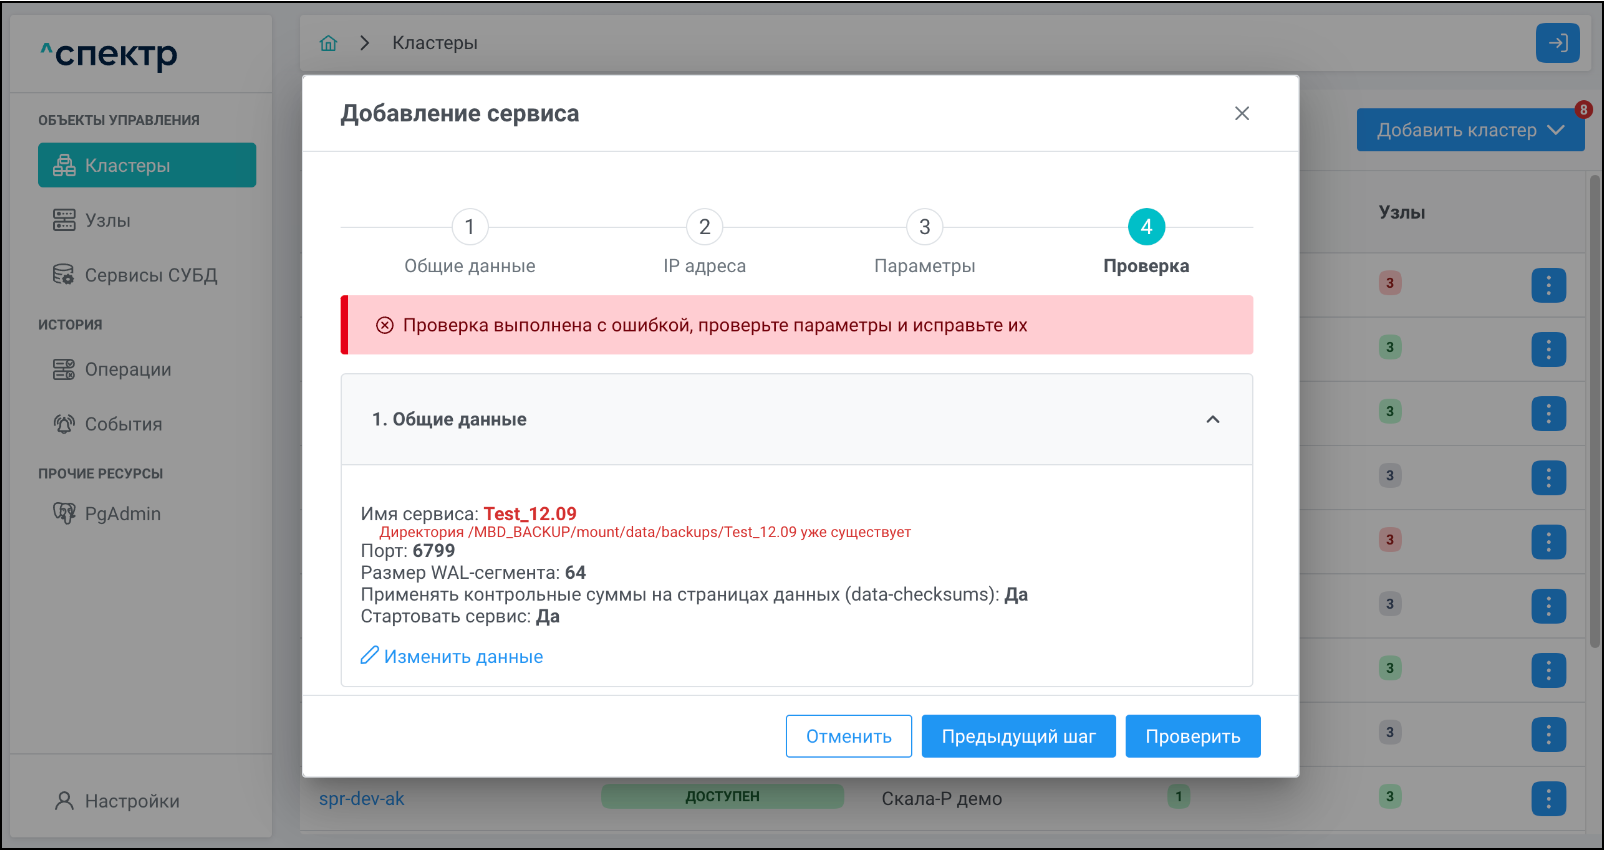Close the Добавление сервиса dialog
Image resolution: width=1604 pixels, height=850 pixels.
(x=1242, y=113)
